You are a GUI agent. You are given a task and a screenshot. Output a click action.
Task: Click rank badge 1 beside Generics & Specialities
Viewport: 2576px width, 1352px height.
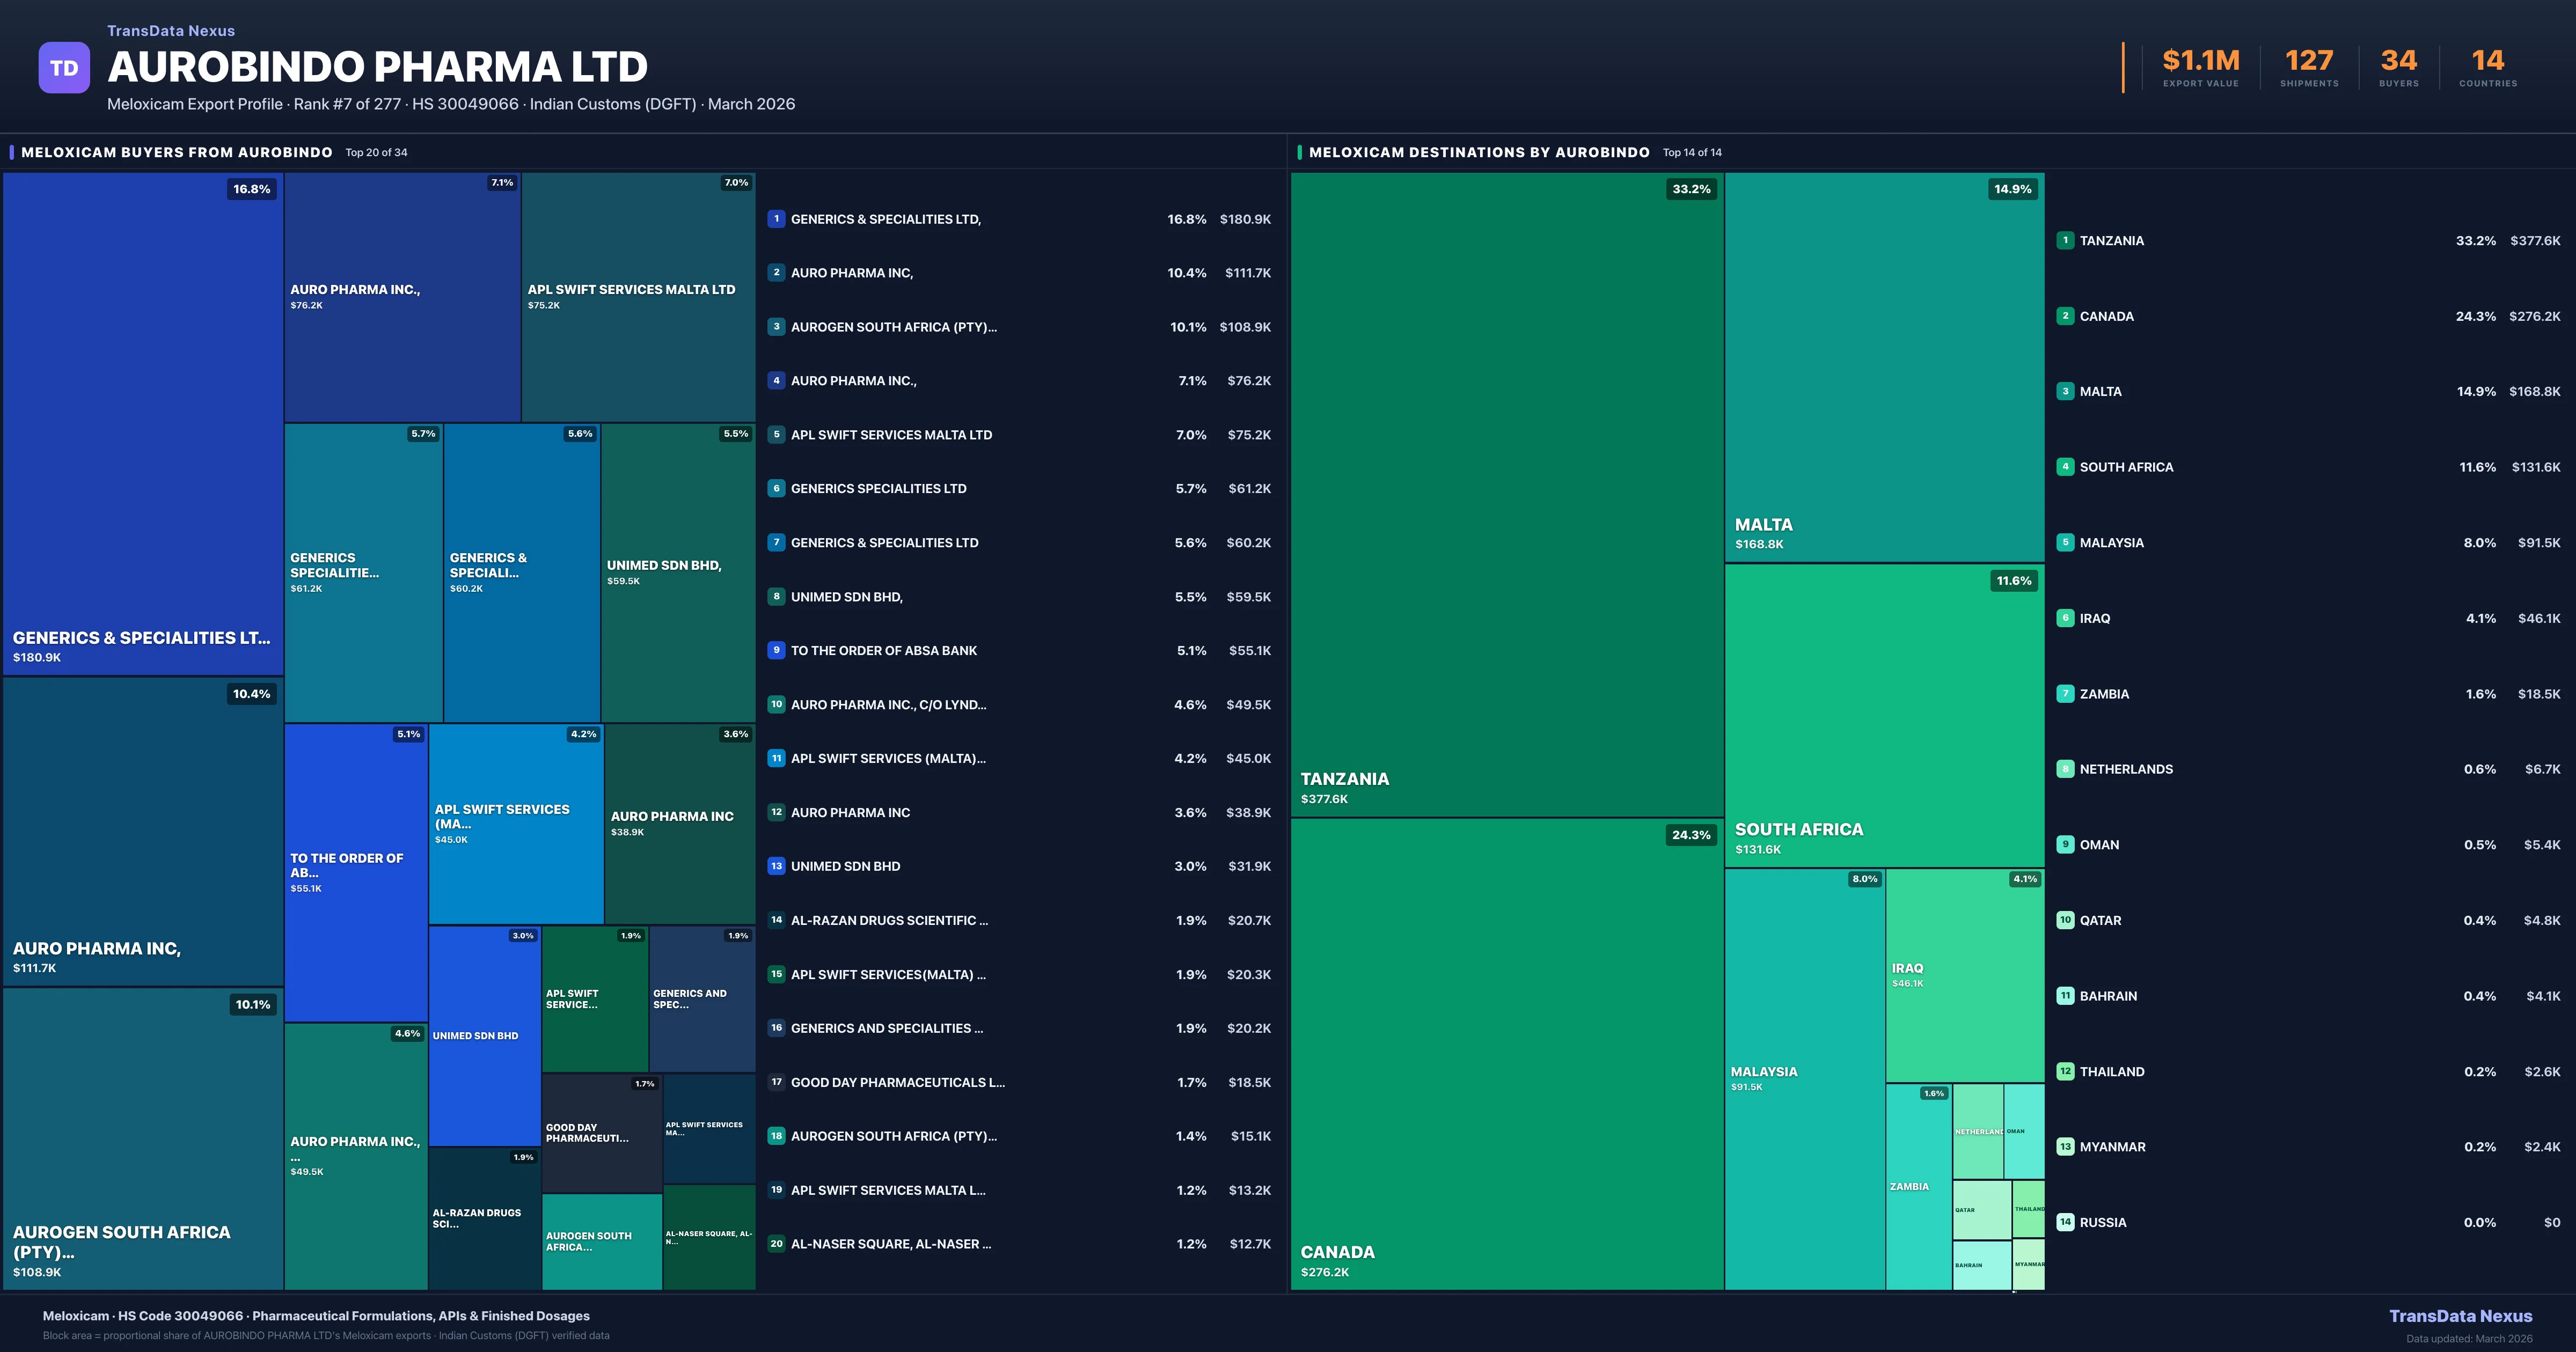coord(776,219)
